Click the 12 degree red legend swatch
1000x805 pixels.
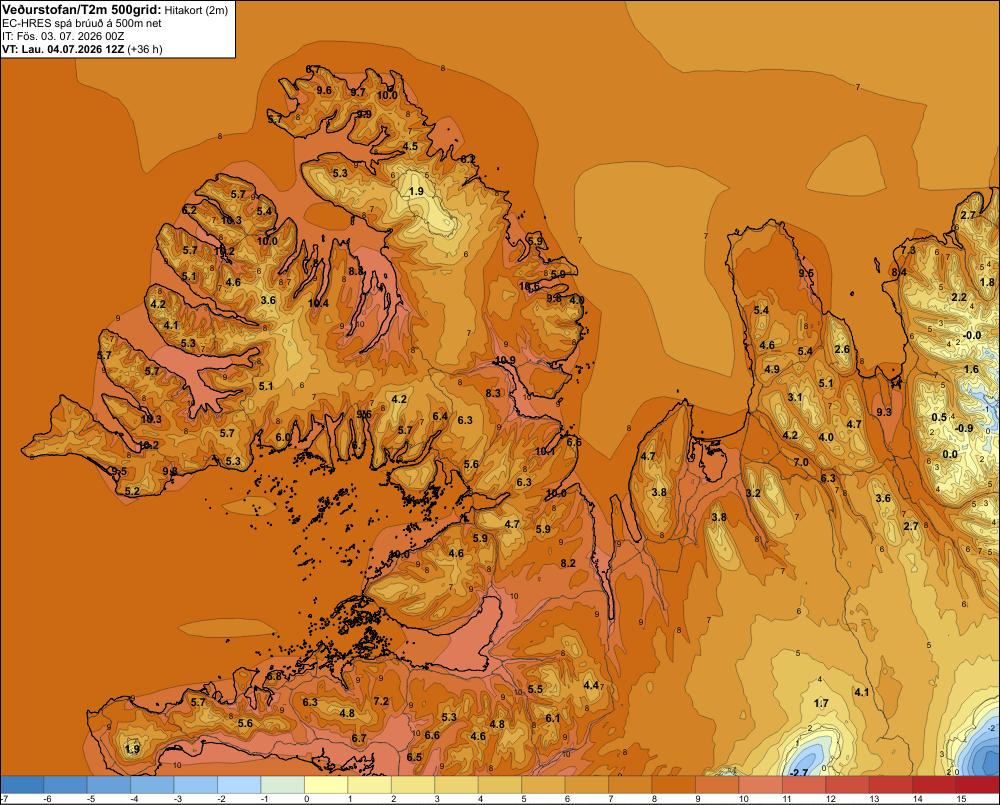tap(847, 785)
